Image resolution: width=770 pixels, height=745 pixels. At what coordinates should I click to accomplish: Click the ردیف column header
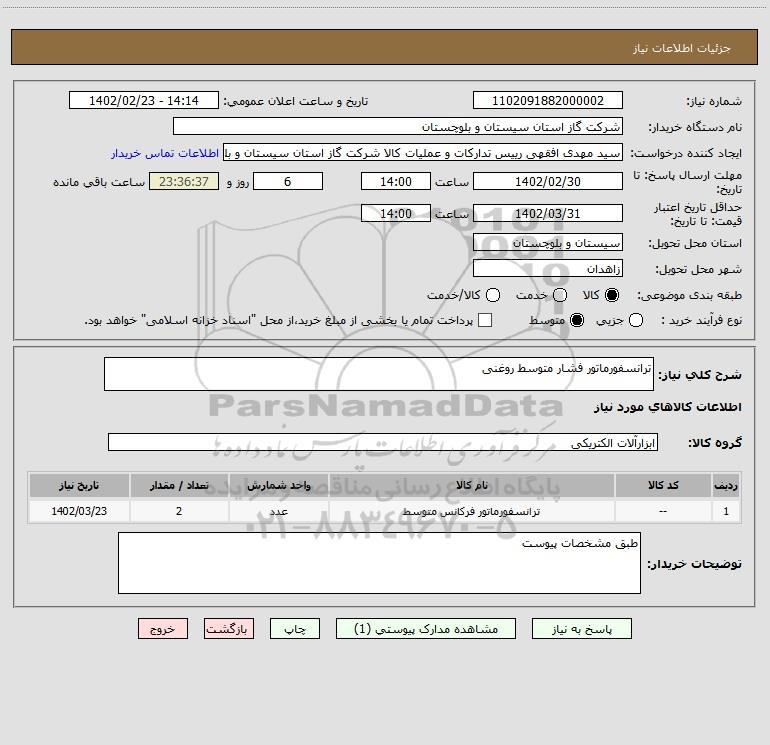726,485
